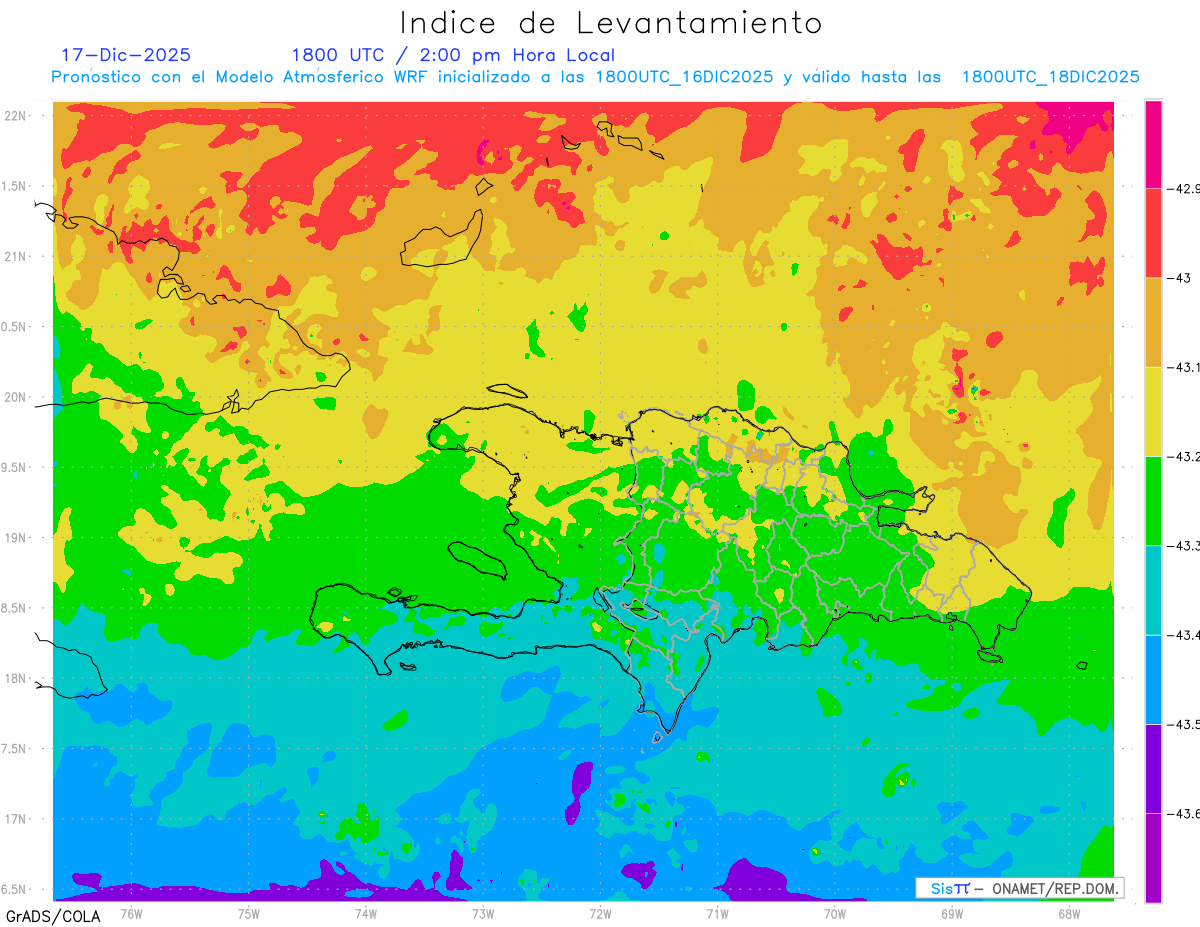
Task: Pick the blue swatch between -43.4 and -43.5
Action: (1153, 679)
